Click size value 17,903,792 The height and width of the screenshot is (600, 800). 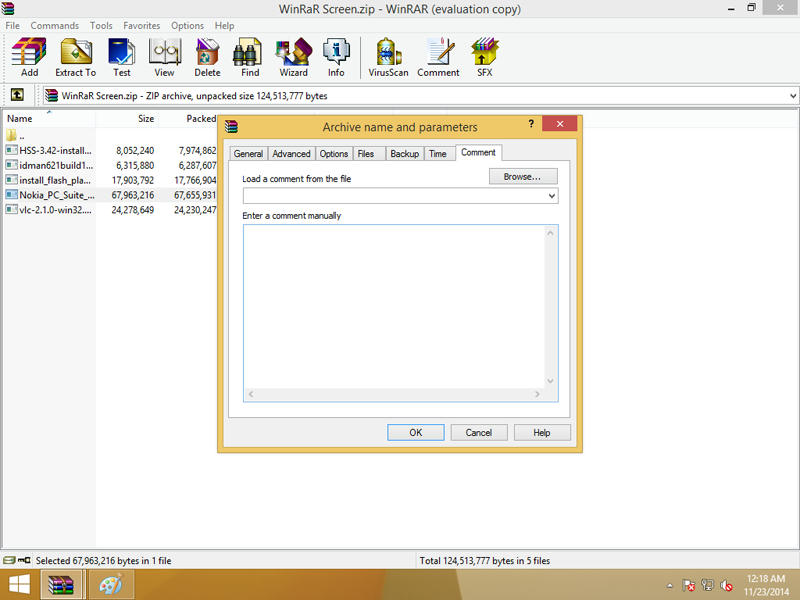click(x=133, y=180)
